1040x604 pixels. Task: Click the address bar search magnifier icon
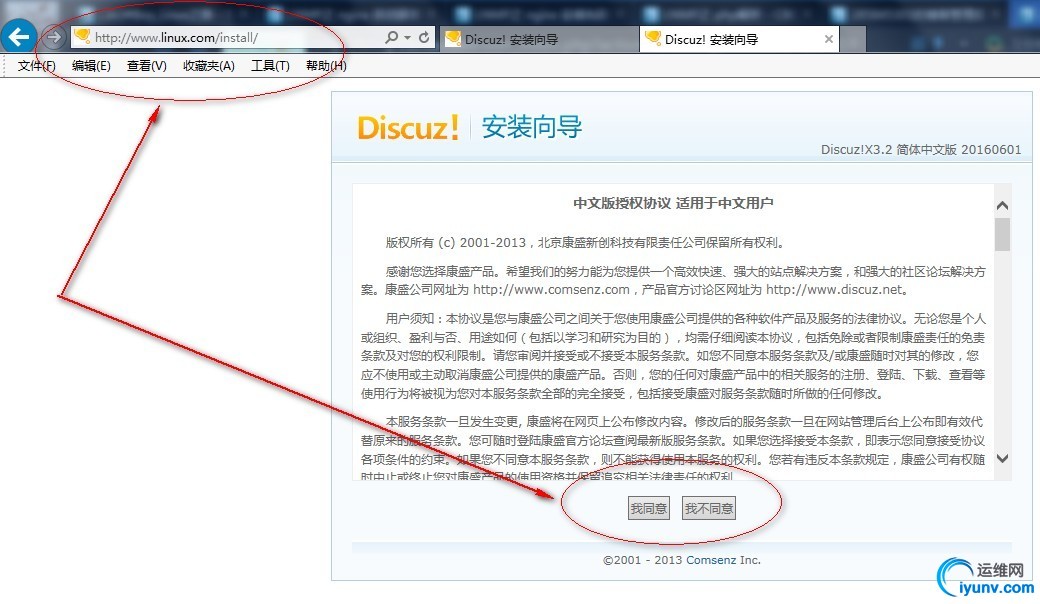(x=392, y=38)
